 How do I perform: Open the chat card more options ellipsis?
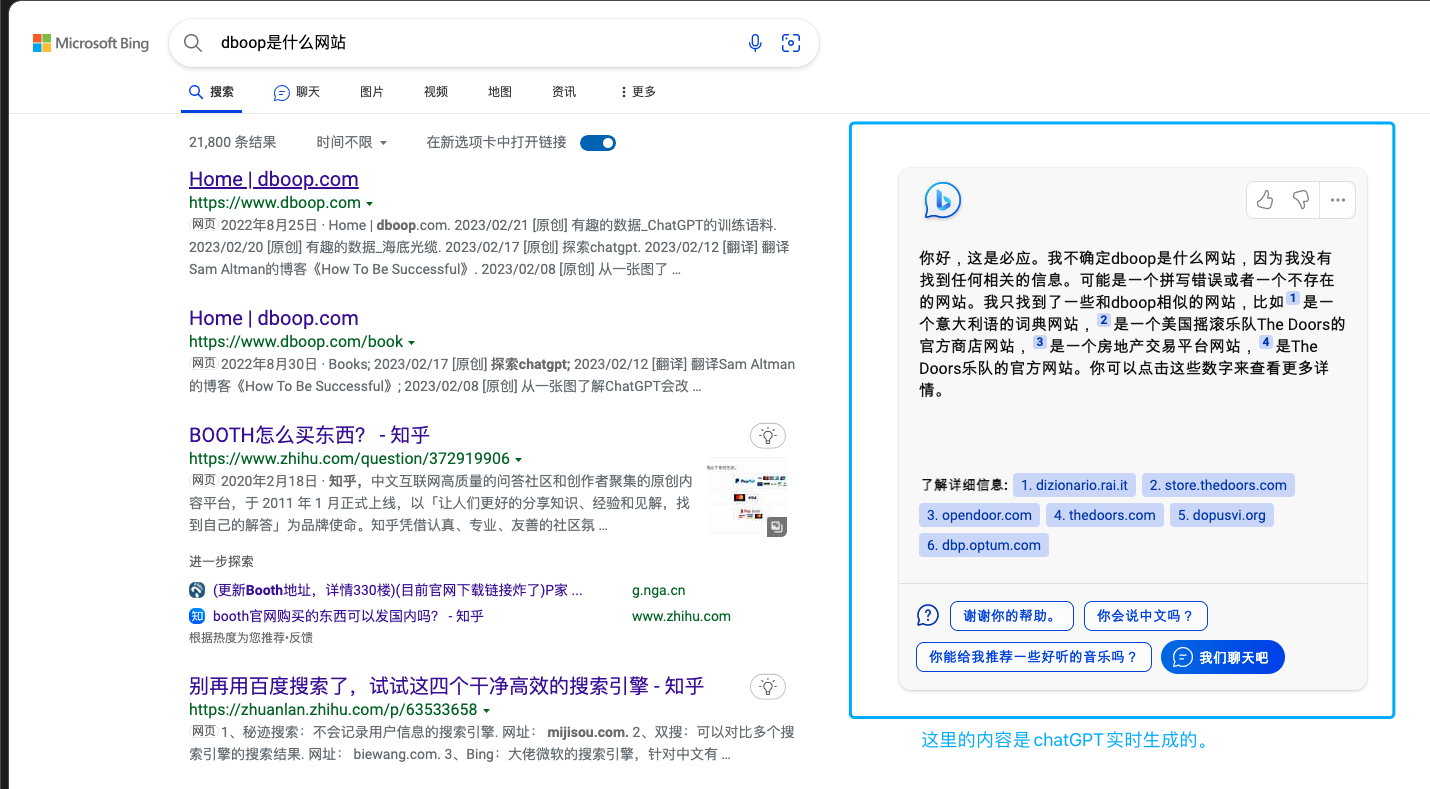1338,200
